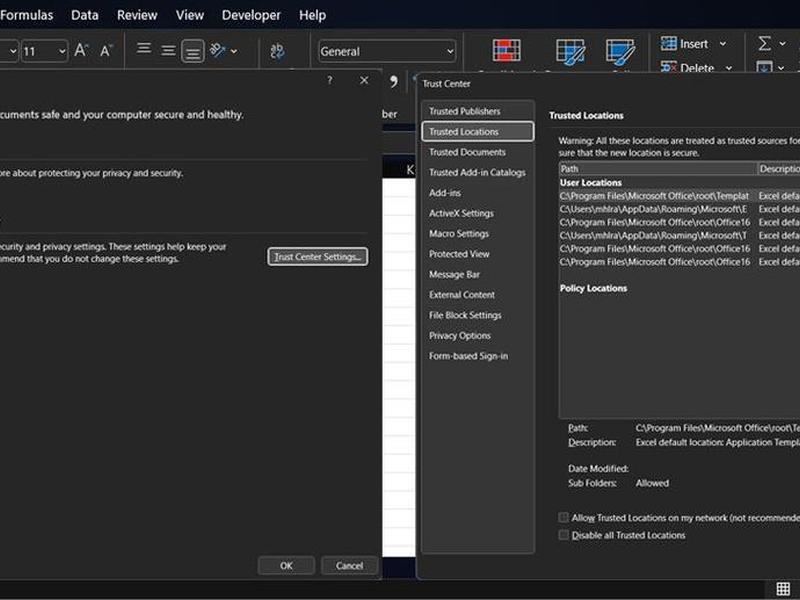The image size is (800, 600).
Task: Open File Block Settings category
Action: 478,315
